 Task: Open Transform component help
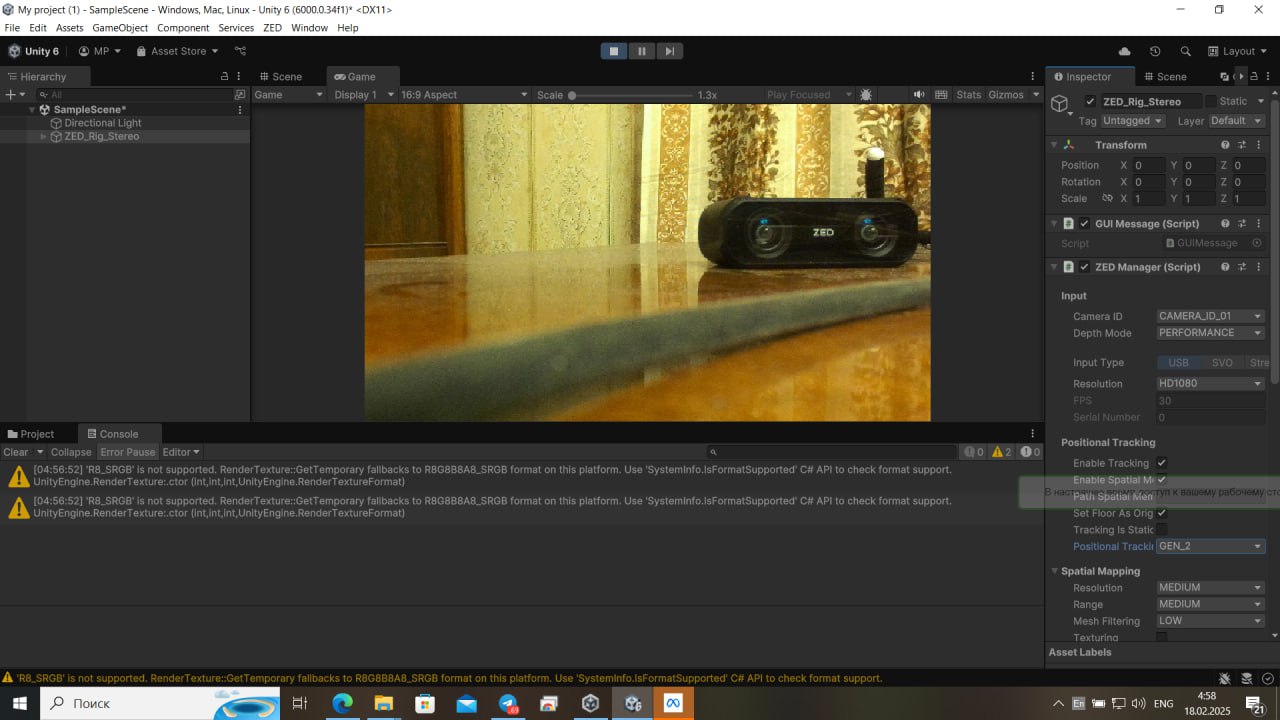(1225, 145)
